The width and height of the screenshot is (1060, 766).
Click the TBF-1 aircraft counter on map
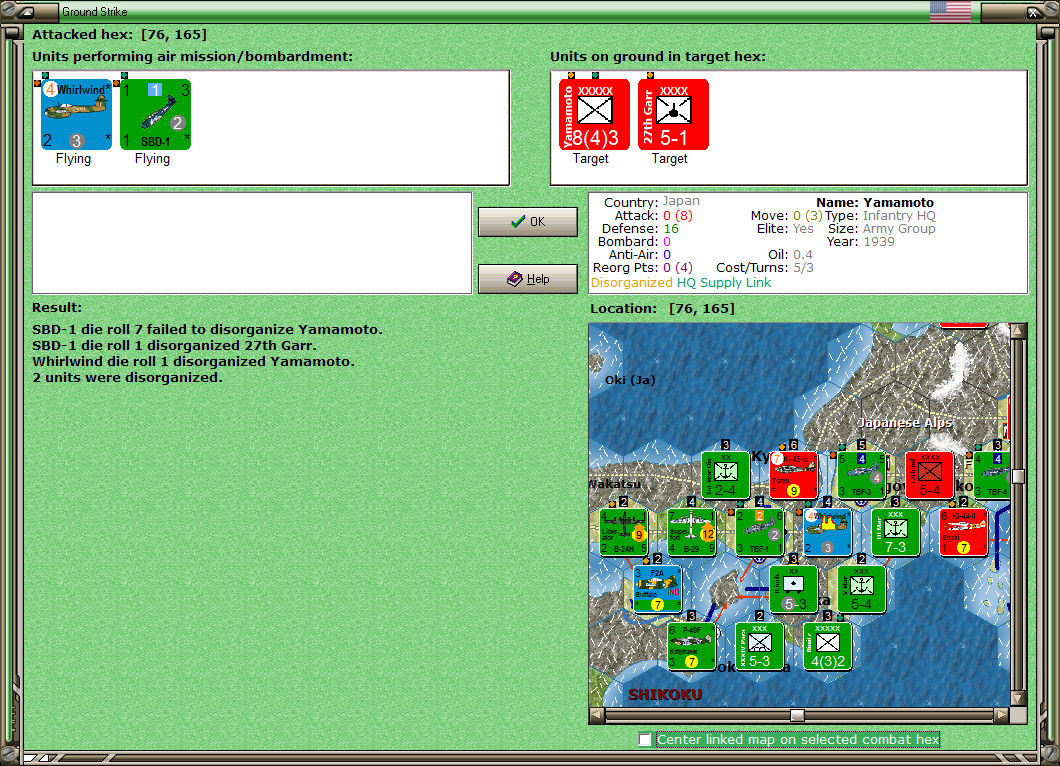click(759, 532)
